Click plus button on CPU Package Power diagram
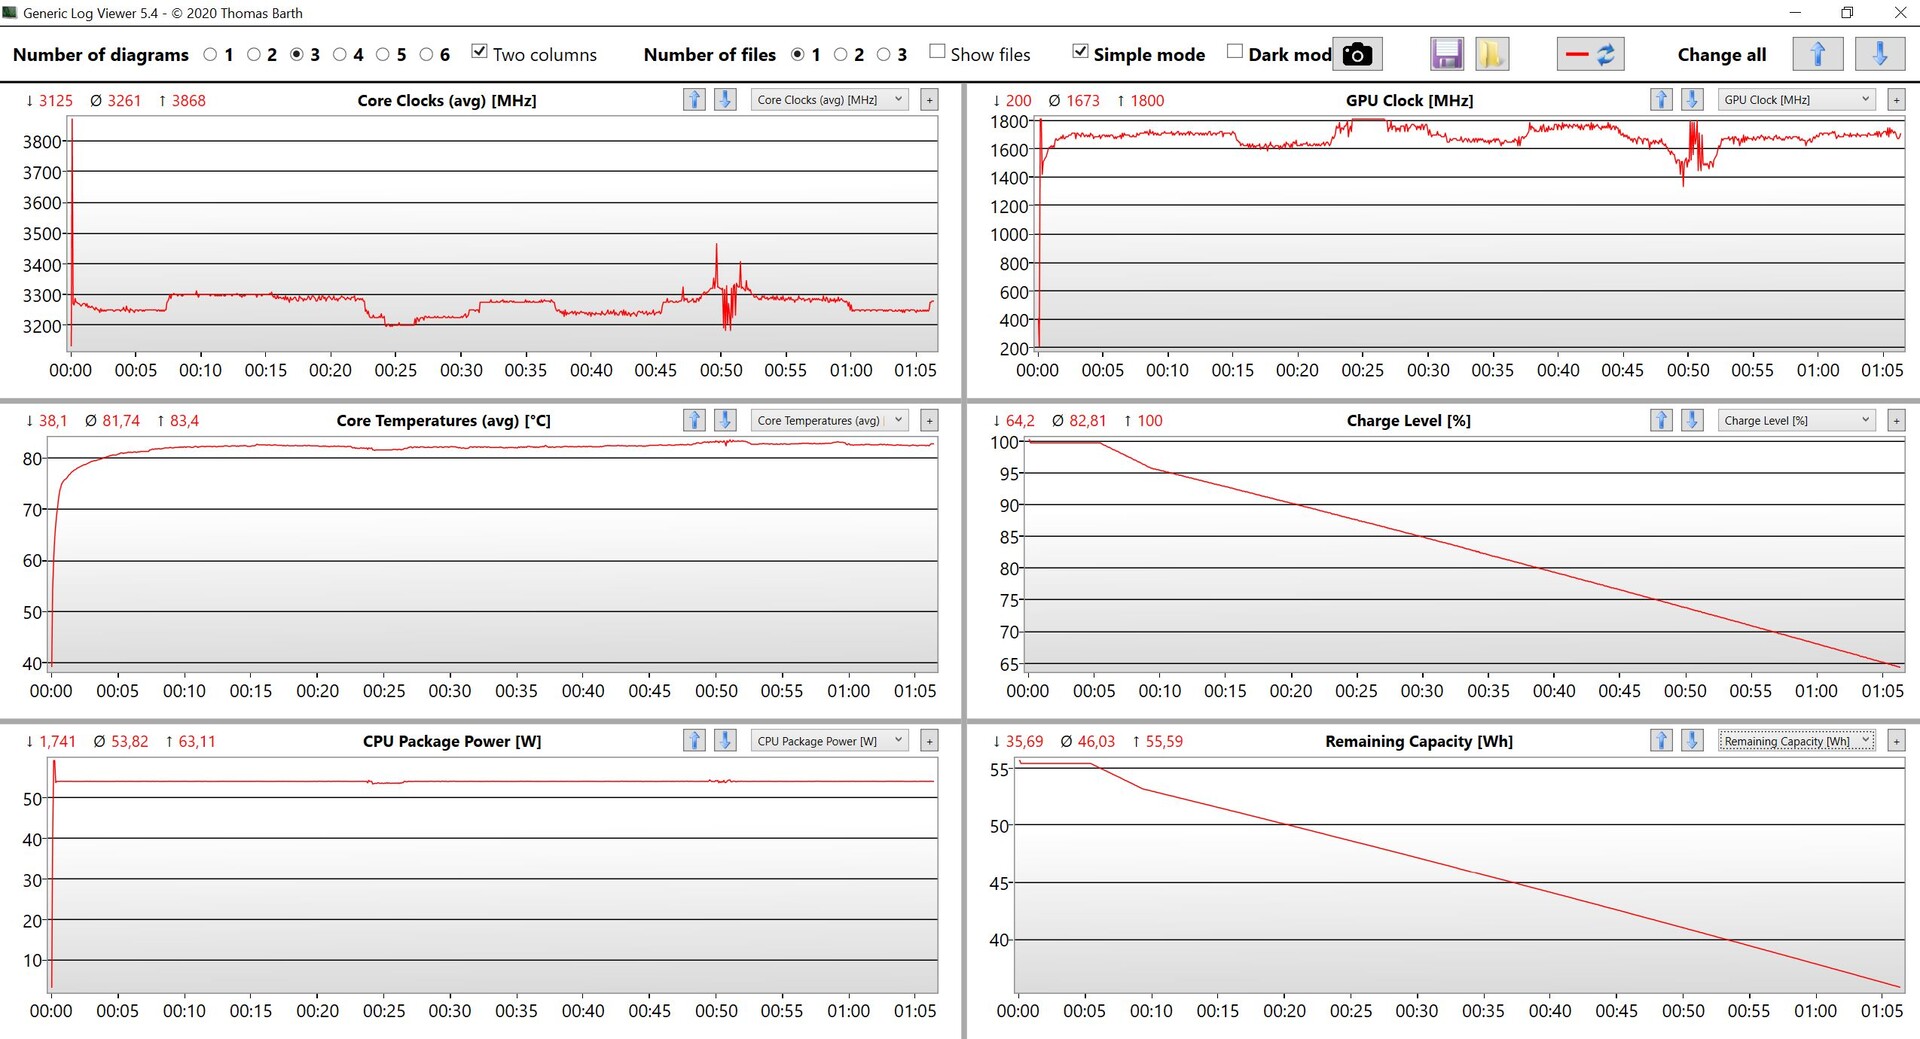The image size is (1920, 1039). [929, 741]
